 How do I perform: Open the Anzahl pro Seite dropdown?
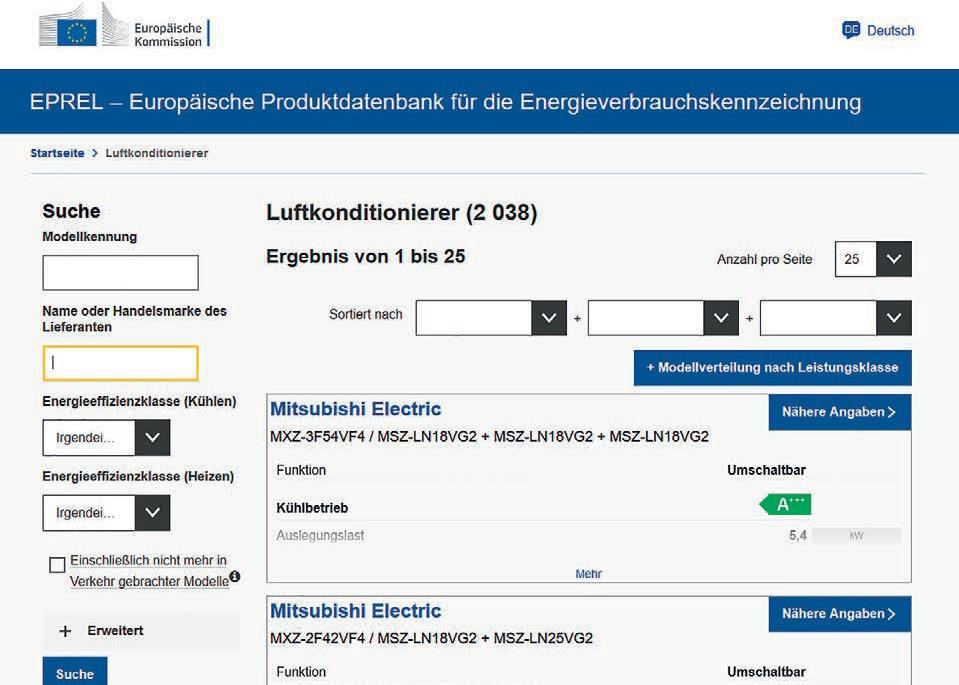[x=873, y=259]
